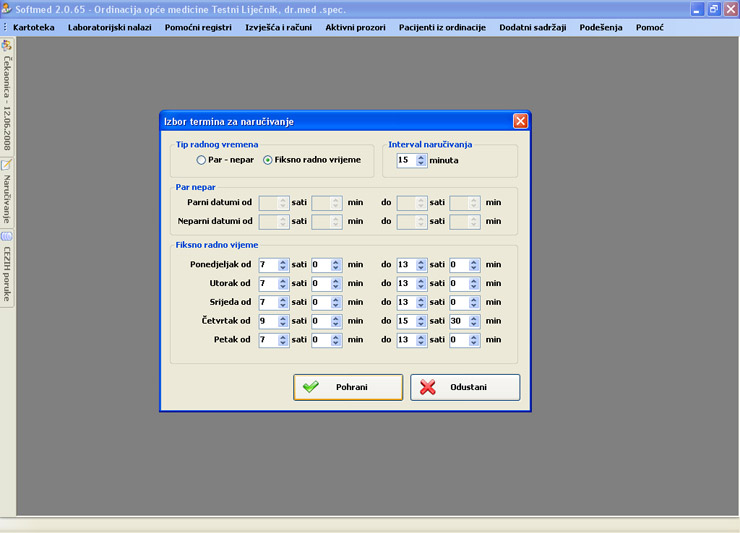Click the Srijeda od start minutes field
Screen dimensions: 740x533
pos(320,303)
